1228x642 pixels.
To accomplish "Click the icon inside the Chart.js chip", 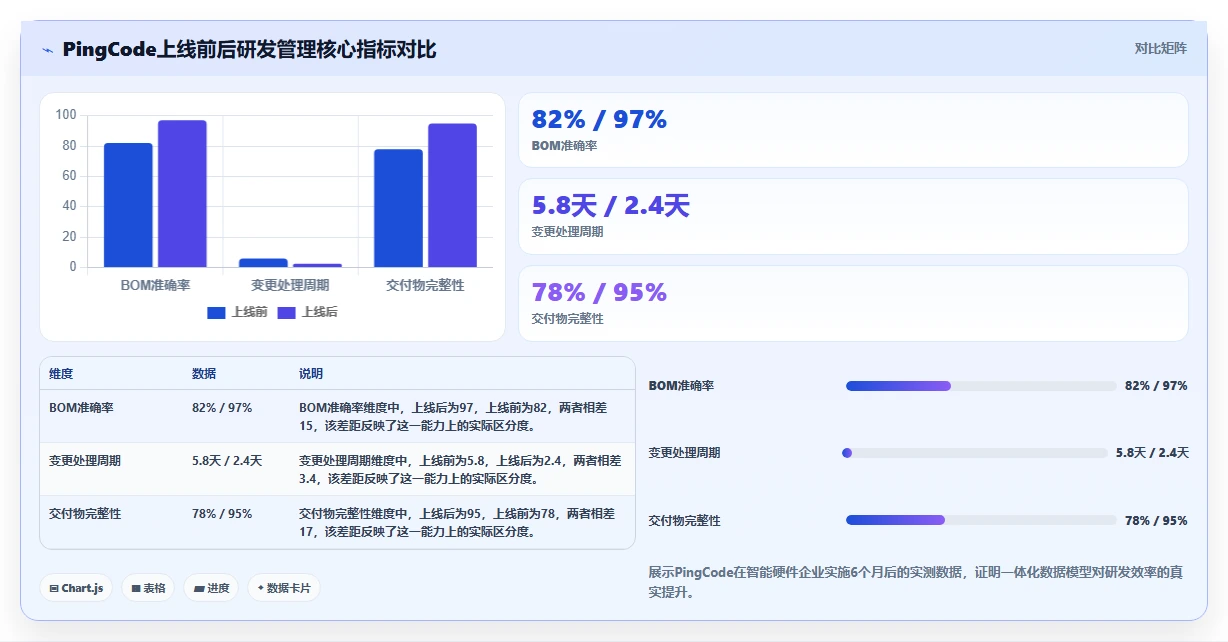I will coord(54,589).
